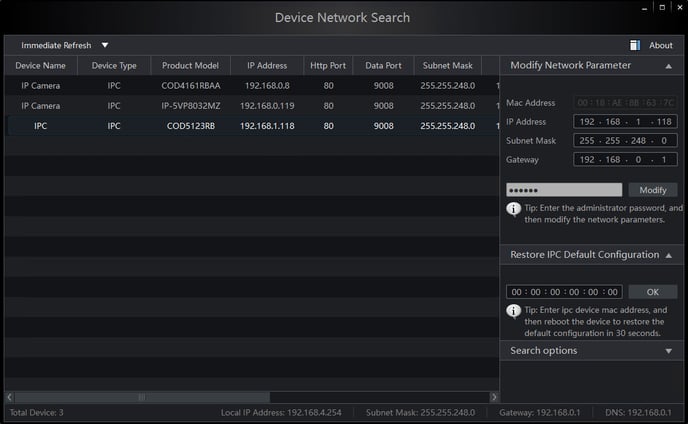Minimize the Device Network Search window
688x424 pixels.
tap(644, 8)
